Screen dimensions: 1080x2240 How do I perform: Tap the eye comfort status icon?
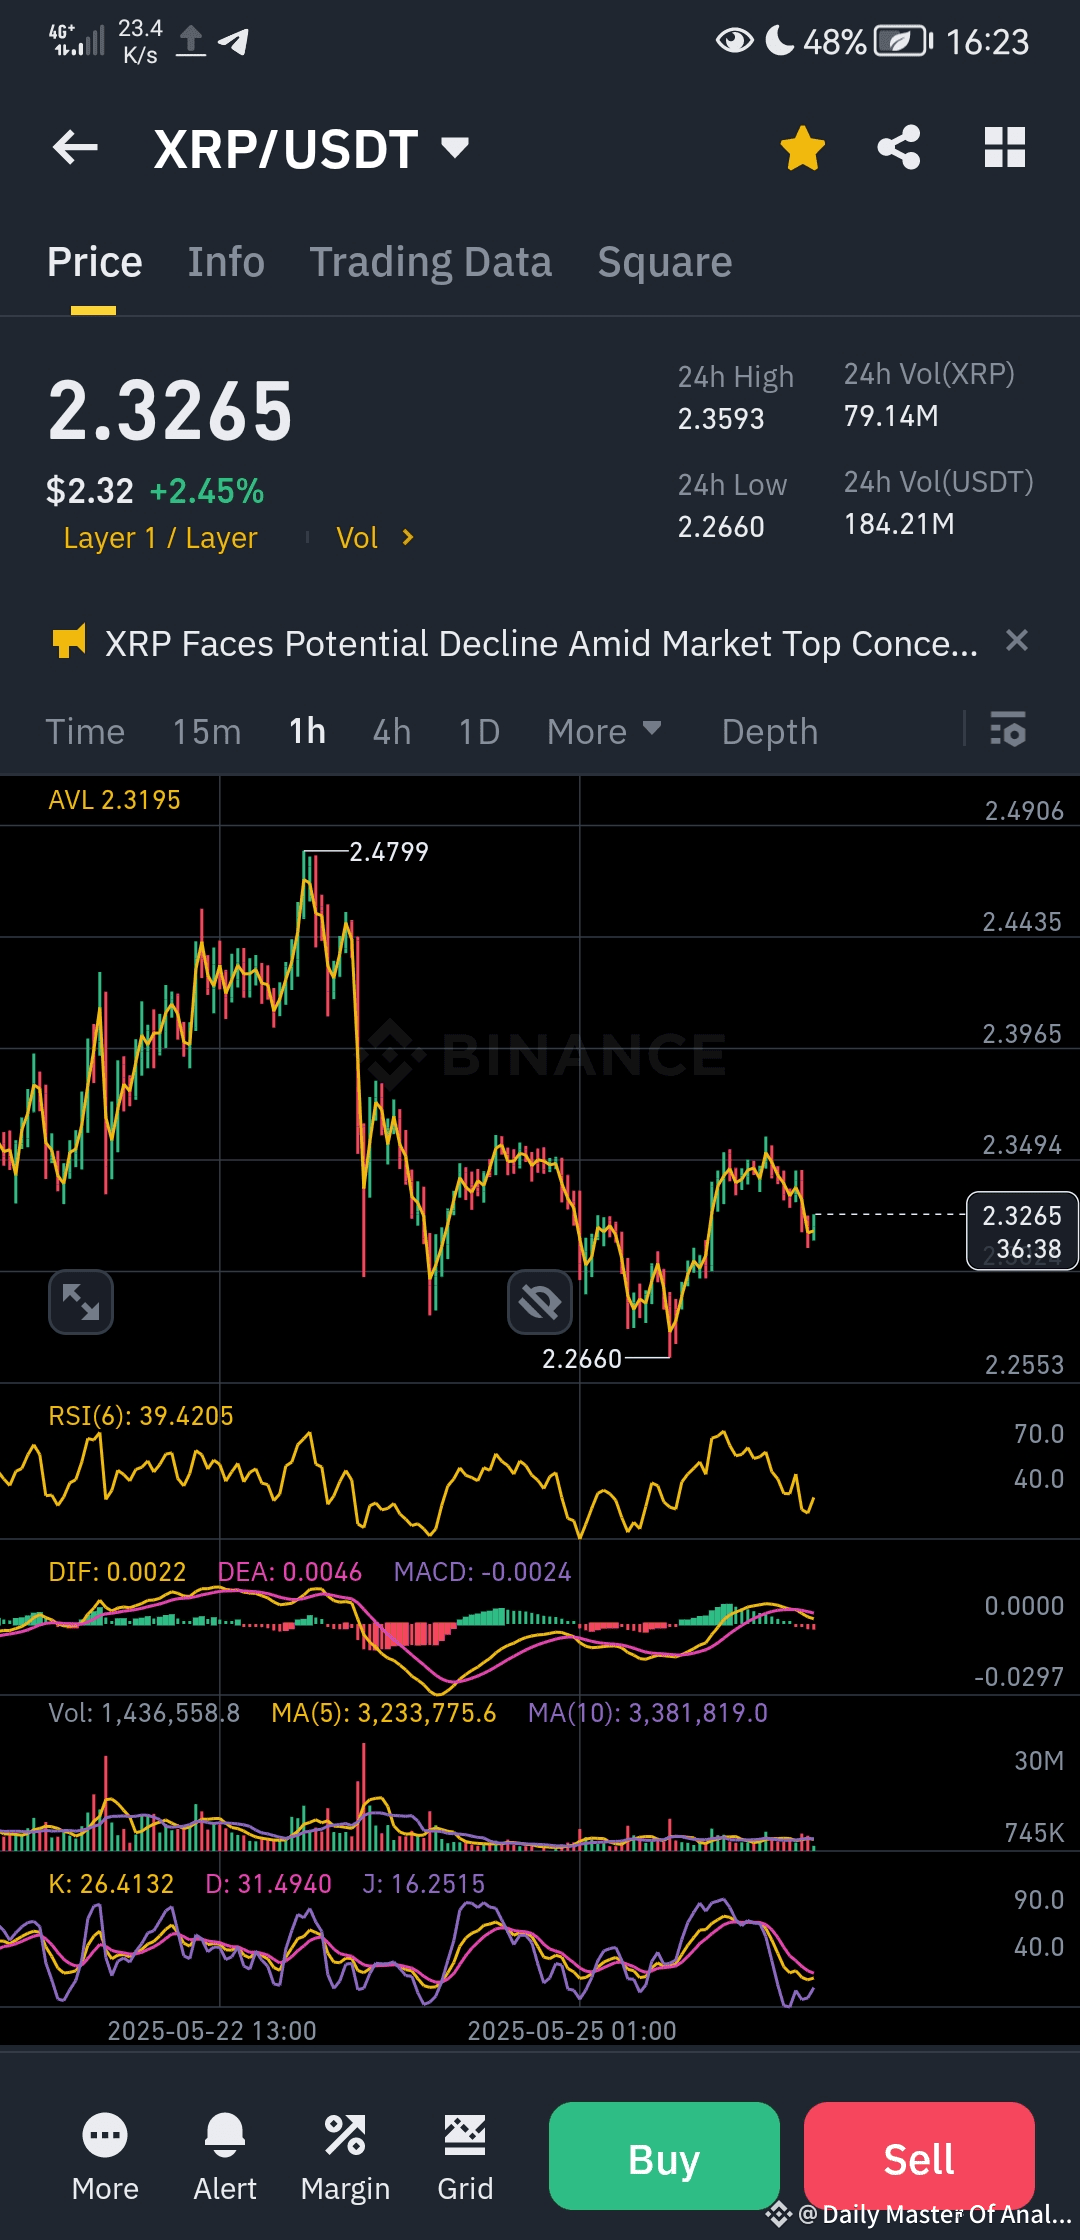(x=735, y=41)
